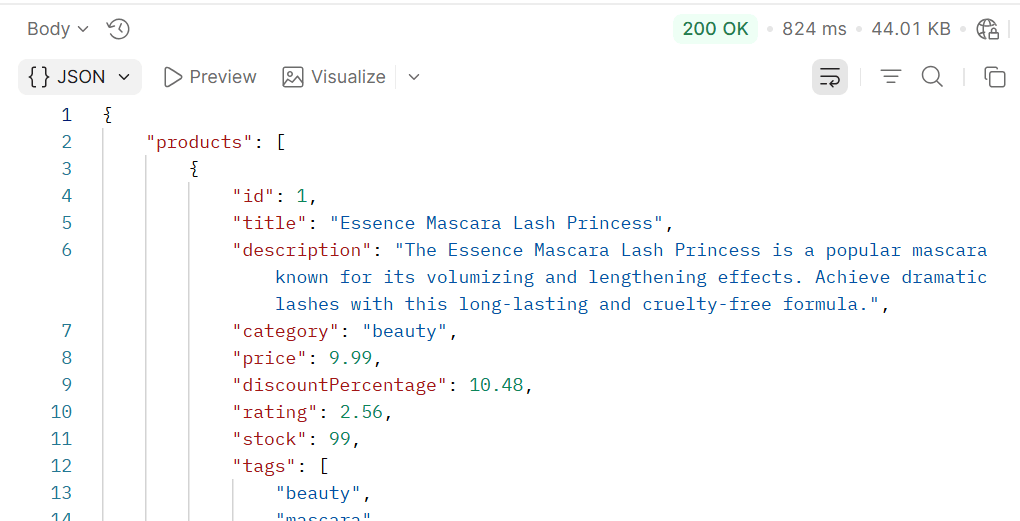Click the "Essence Mascara Lash Princess" title value
This screenshot has height=521, width=1020.
[x=496, y=223]
